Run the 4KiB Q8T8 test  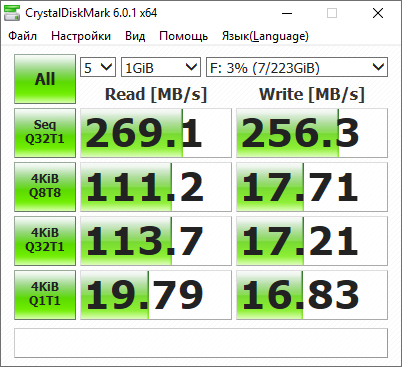click(x=45, y=187)
